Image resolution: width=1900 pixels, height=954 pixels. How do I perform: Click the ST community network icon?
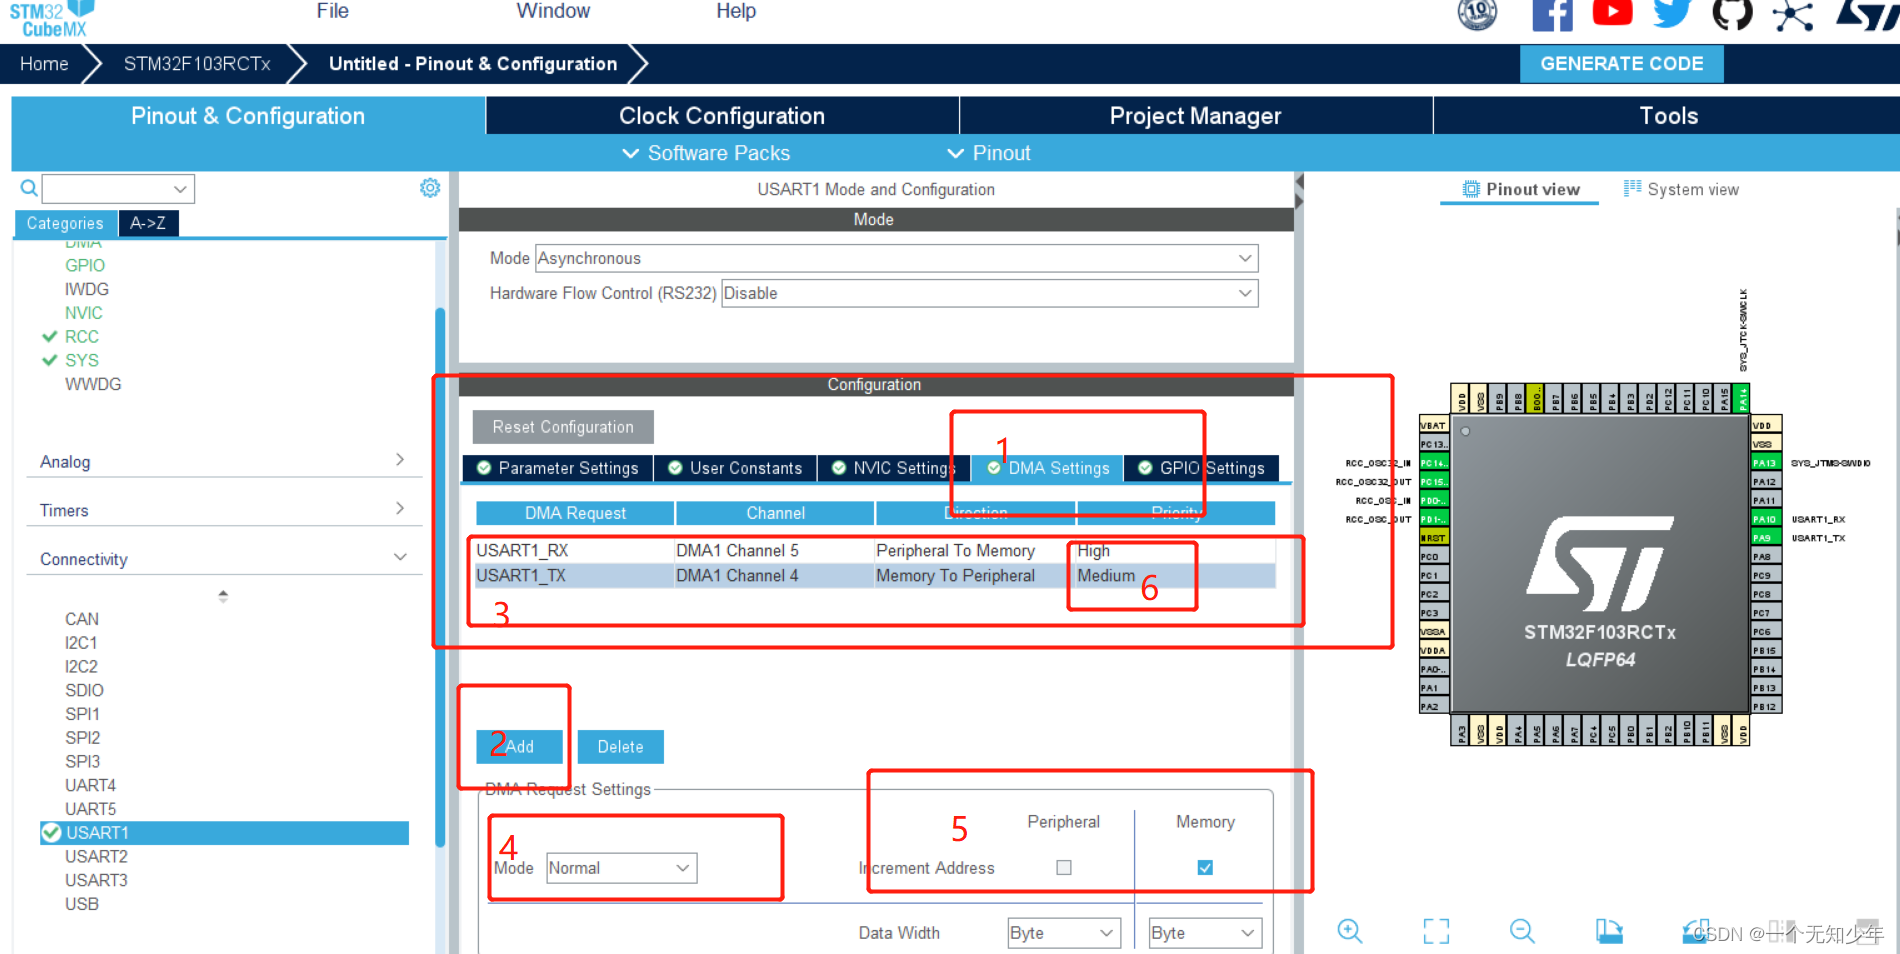coord(1793,15)
